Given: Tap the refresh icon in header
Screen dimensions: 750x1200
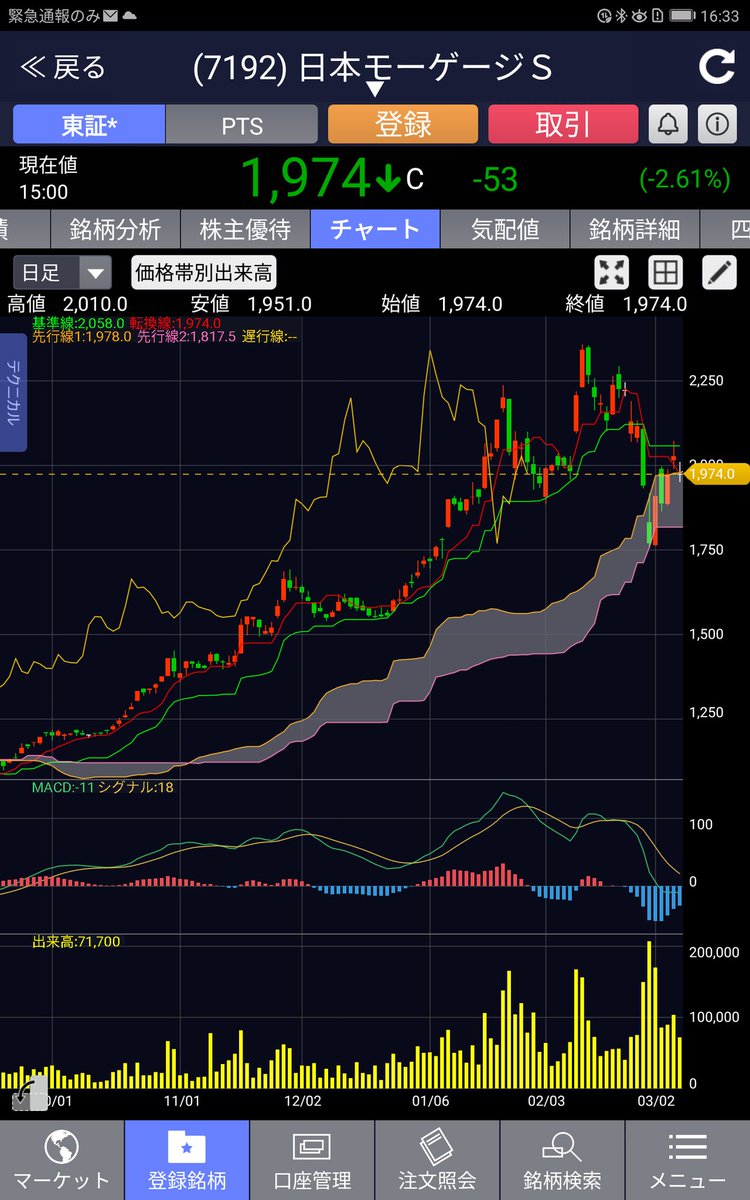Looking at the screenshot, I should coord(715,67).
